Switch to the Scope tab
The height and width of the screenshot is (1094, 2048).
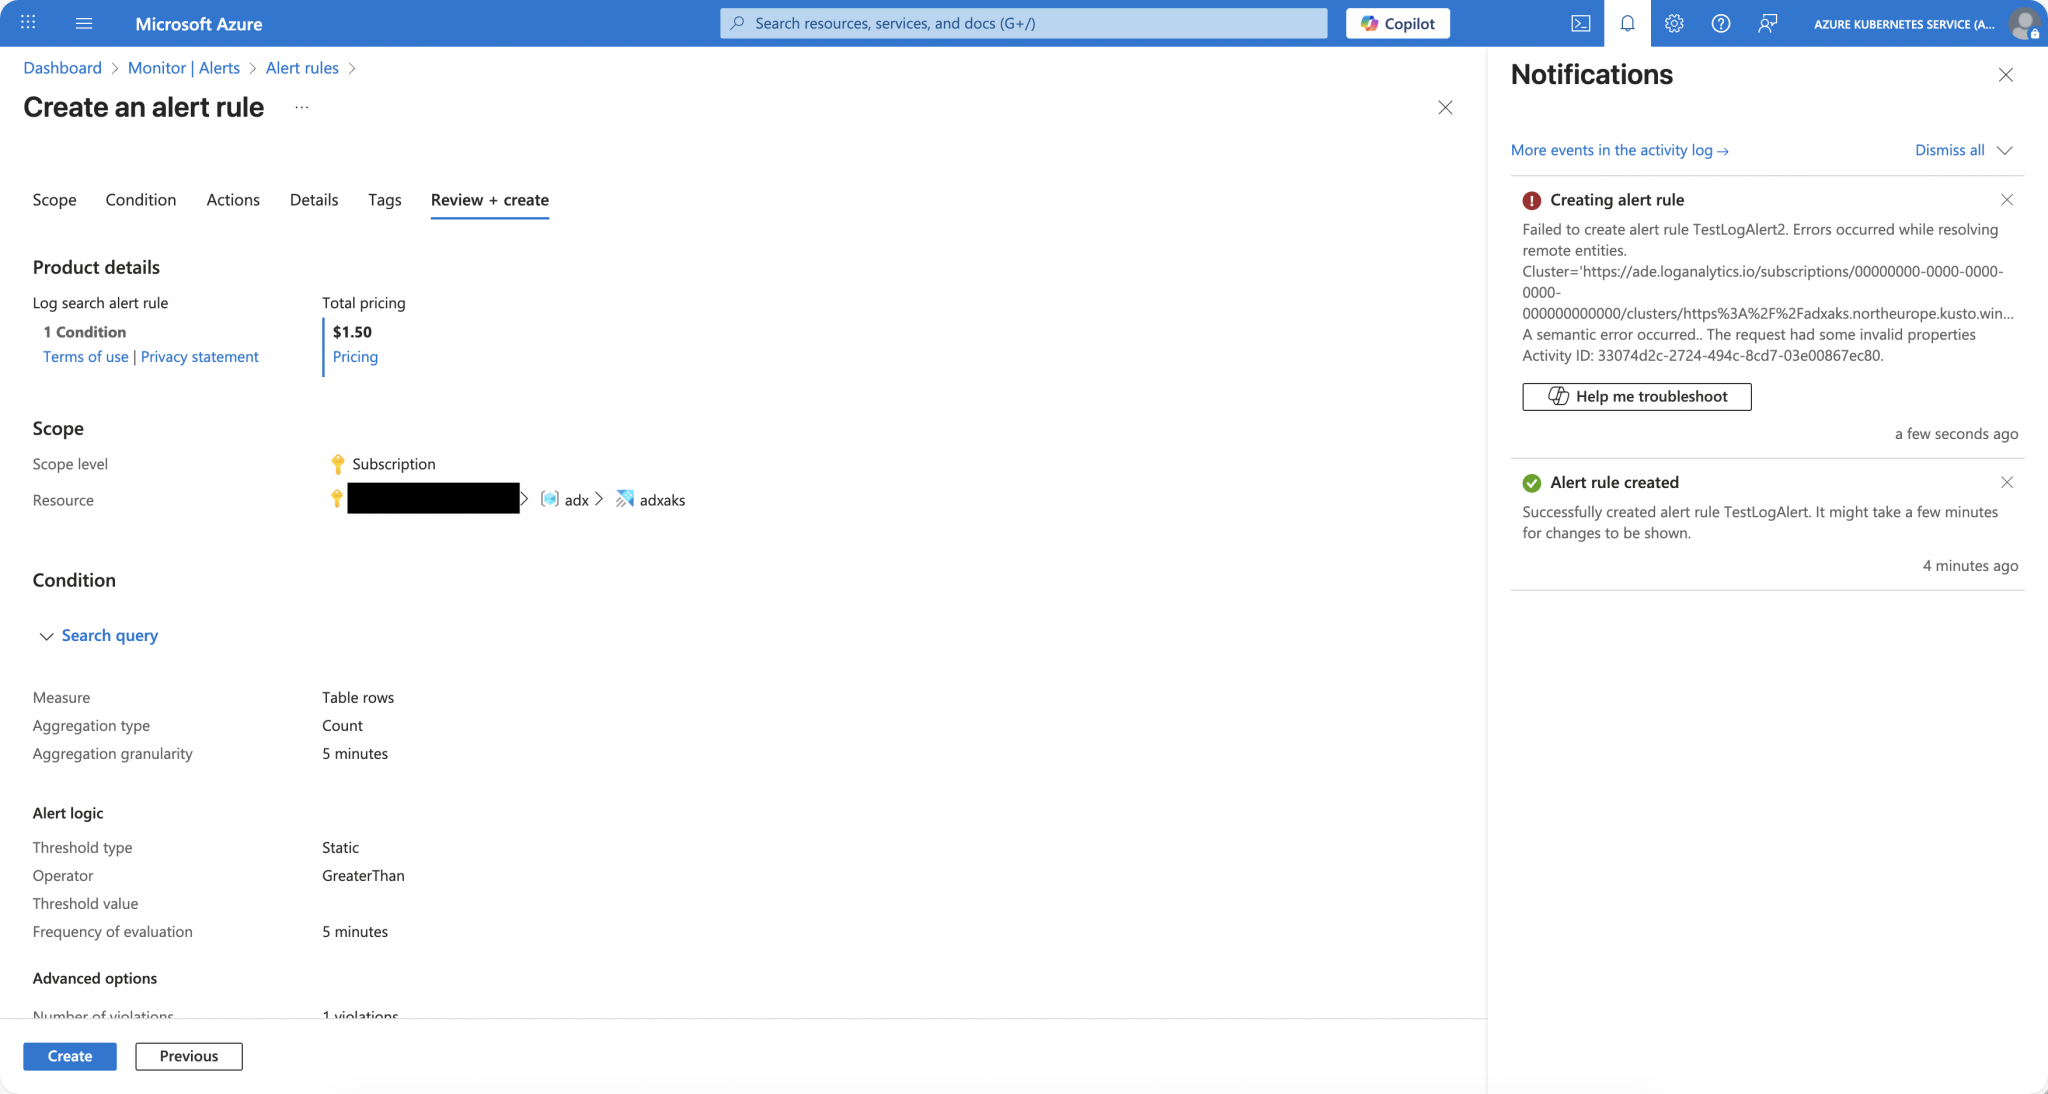(54, 200)
